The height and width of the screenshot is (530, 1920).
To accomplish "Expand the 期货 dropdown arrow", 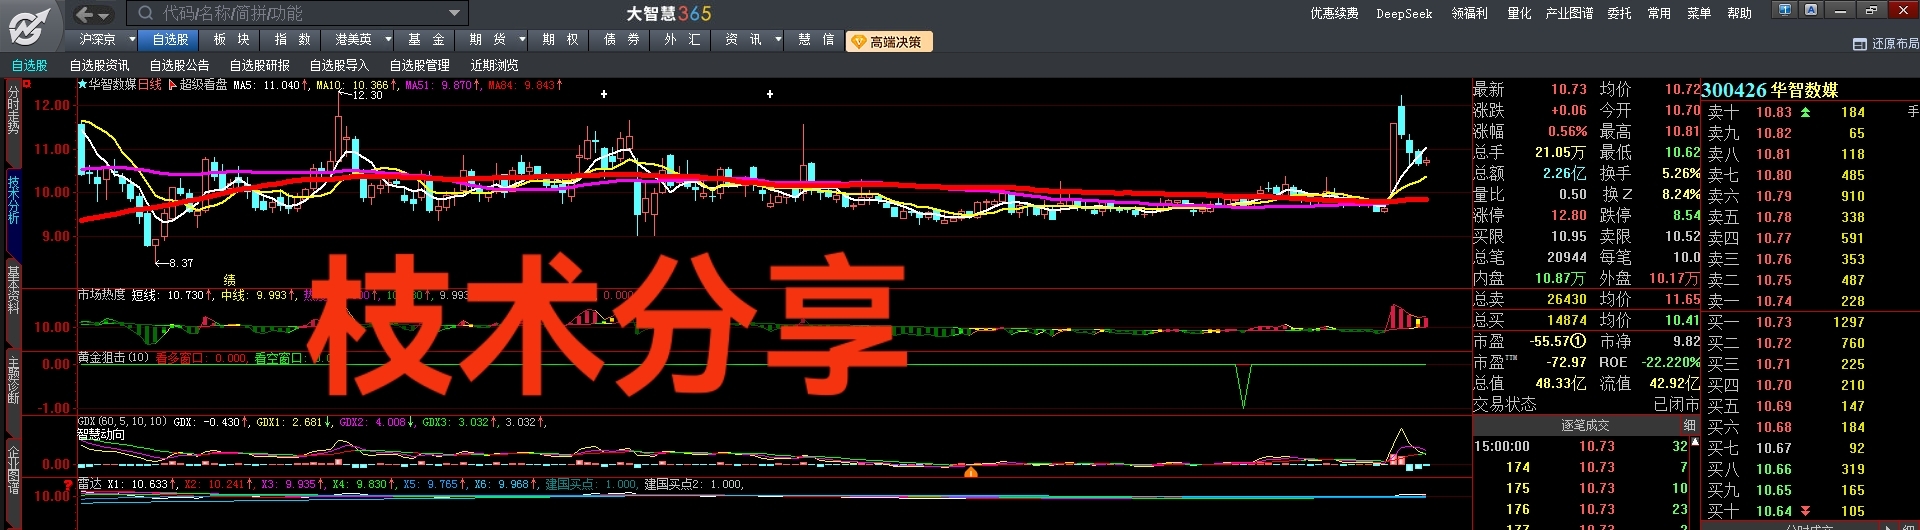I will (522, 40).
